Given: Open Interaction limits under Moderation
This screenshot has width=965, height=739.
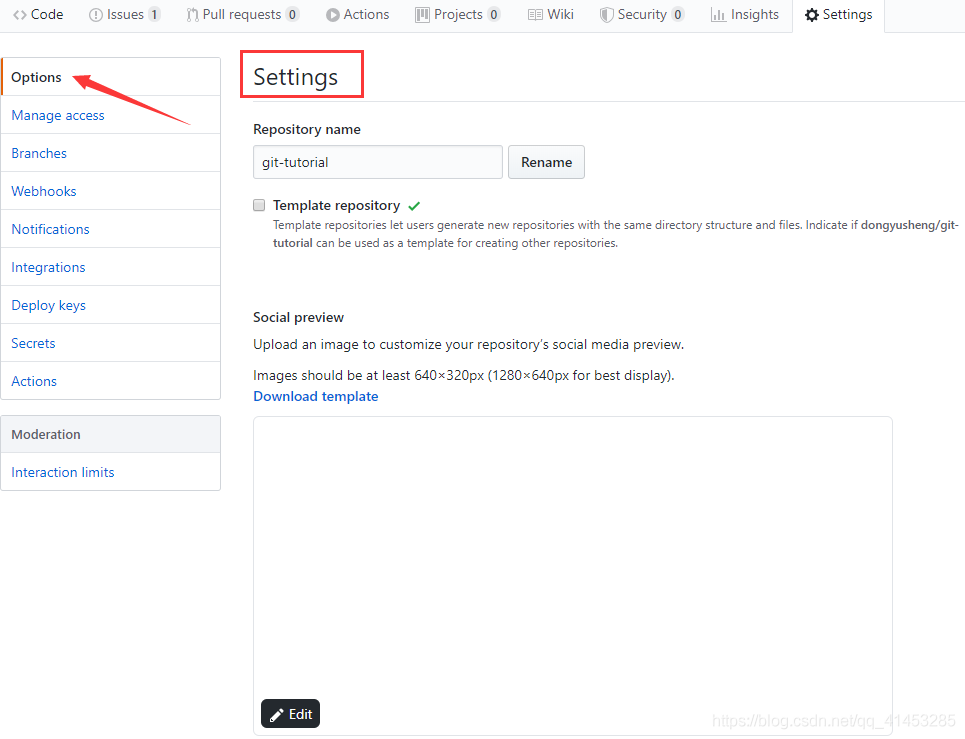Looking at the screenshot, I should (63, 472).
